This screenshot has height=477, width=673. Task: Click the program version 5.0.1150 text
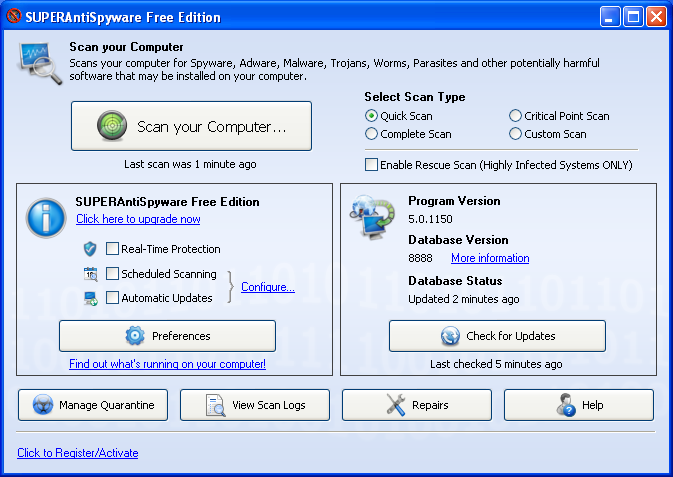(x=430, y=219)
